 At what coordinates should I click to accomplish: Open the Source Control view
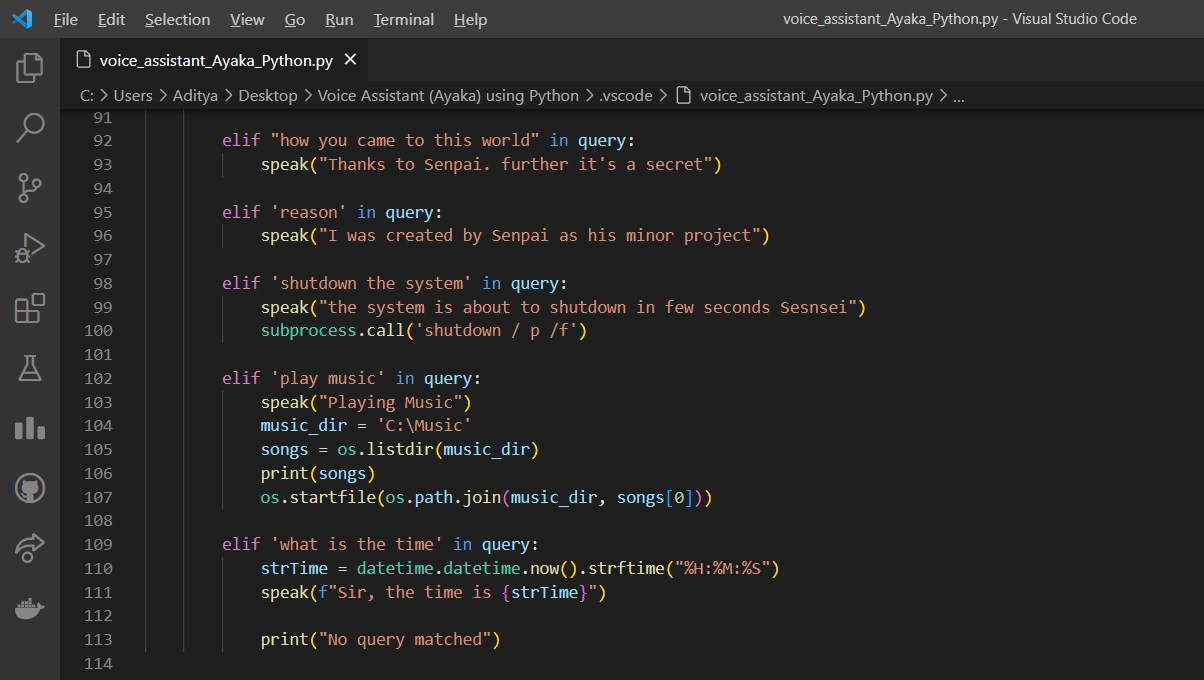30,187
